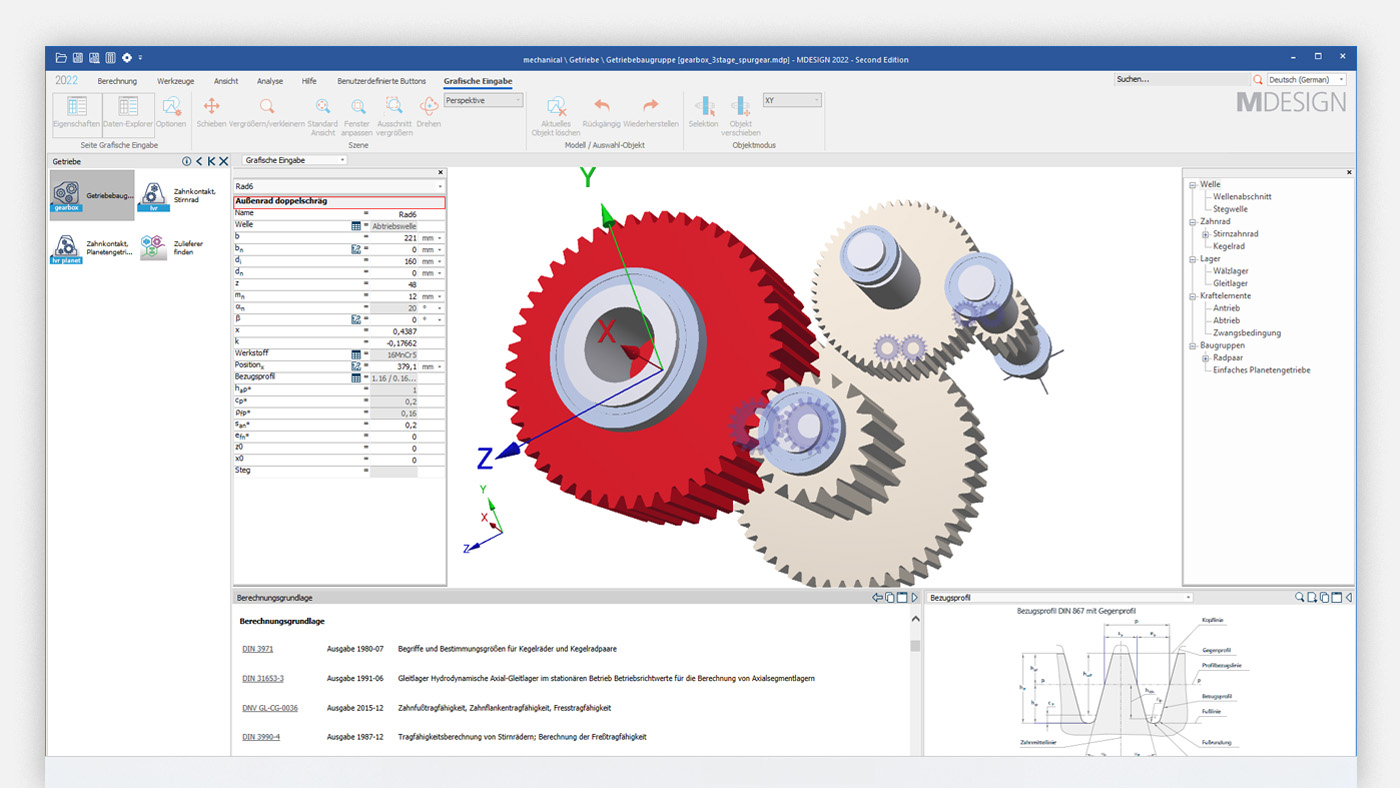Select Einfaches Planetengetriebe tree item
Image resolution: width=1400 pixels, height=788 pixels.
coord(1261,370)
